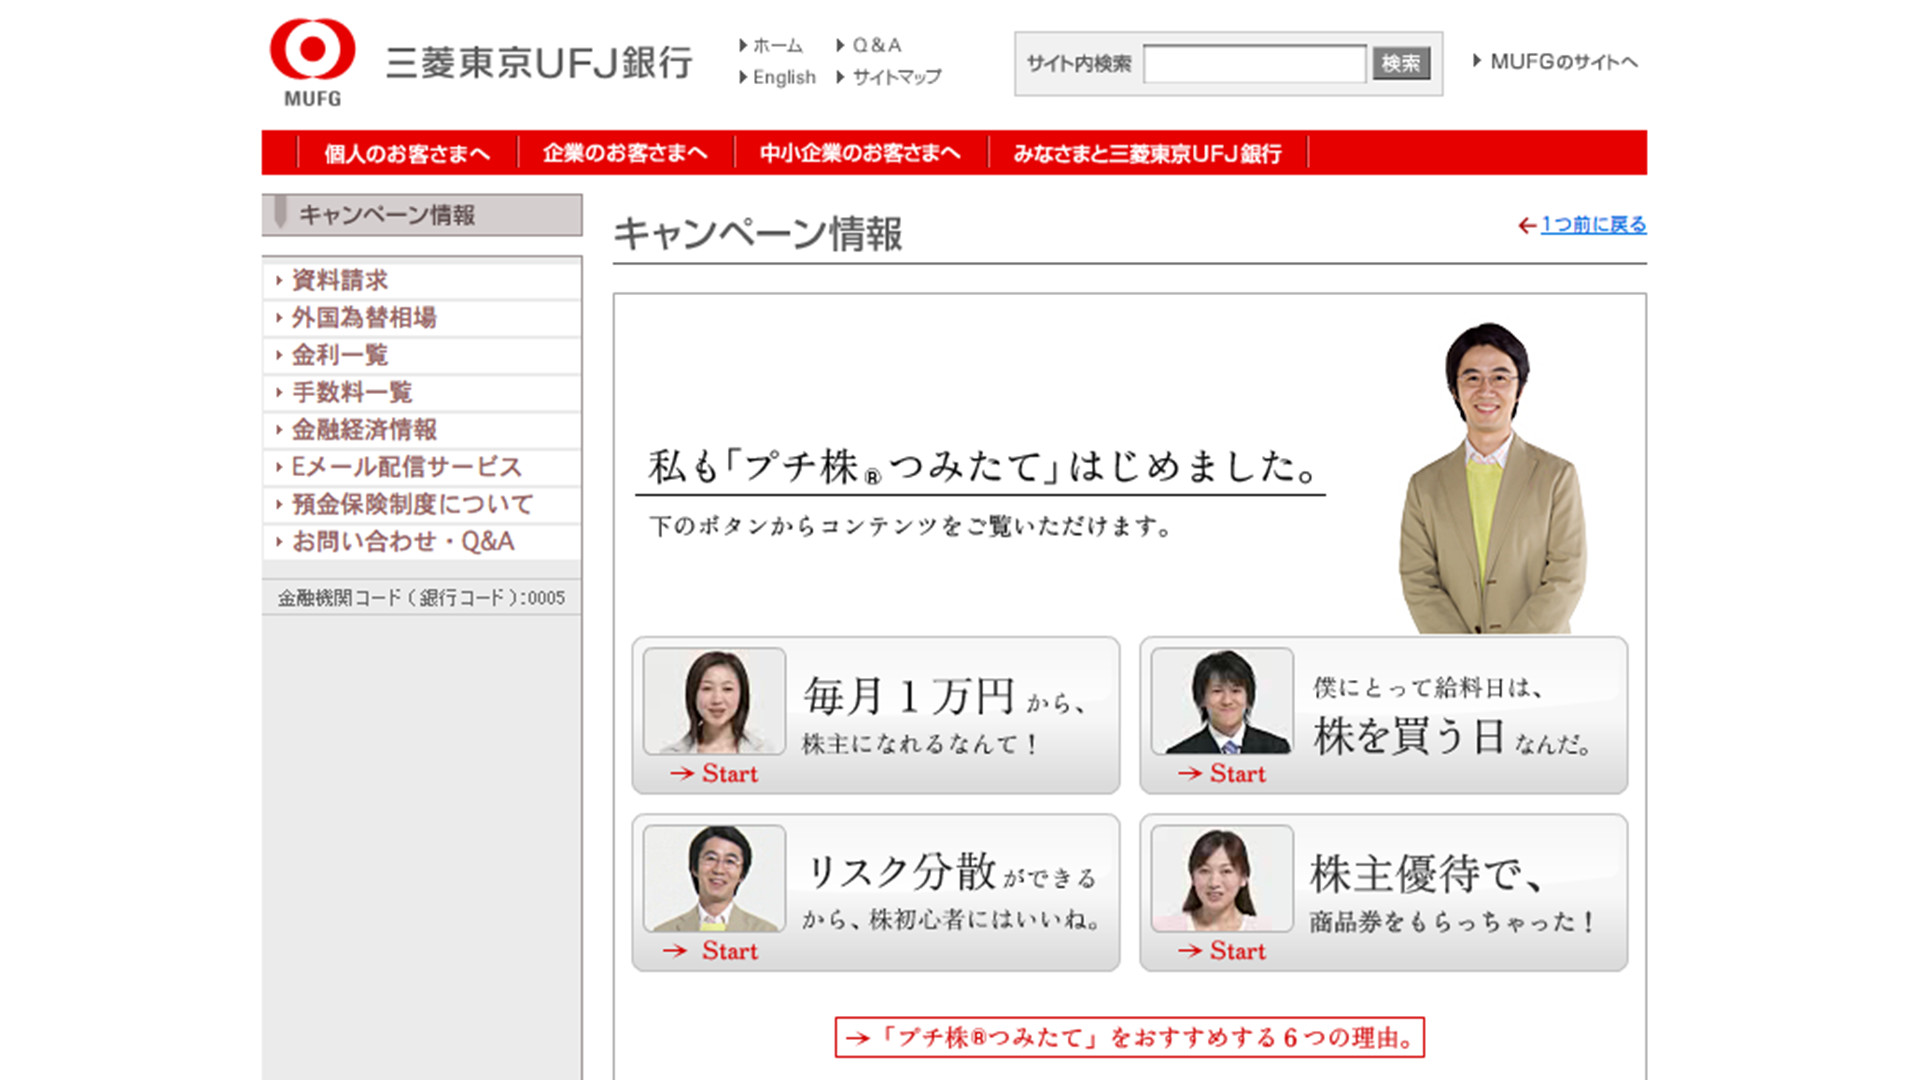Click the キャンペーン情報 sidebar heading
Image resolution: width=1920 pixels, height=1080 pixels.
click(422, 215)
